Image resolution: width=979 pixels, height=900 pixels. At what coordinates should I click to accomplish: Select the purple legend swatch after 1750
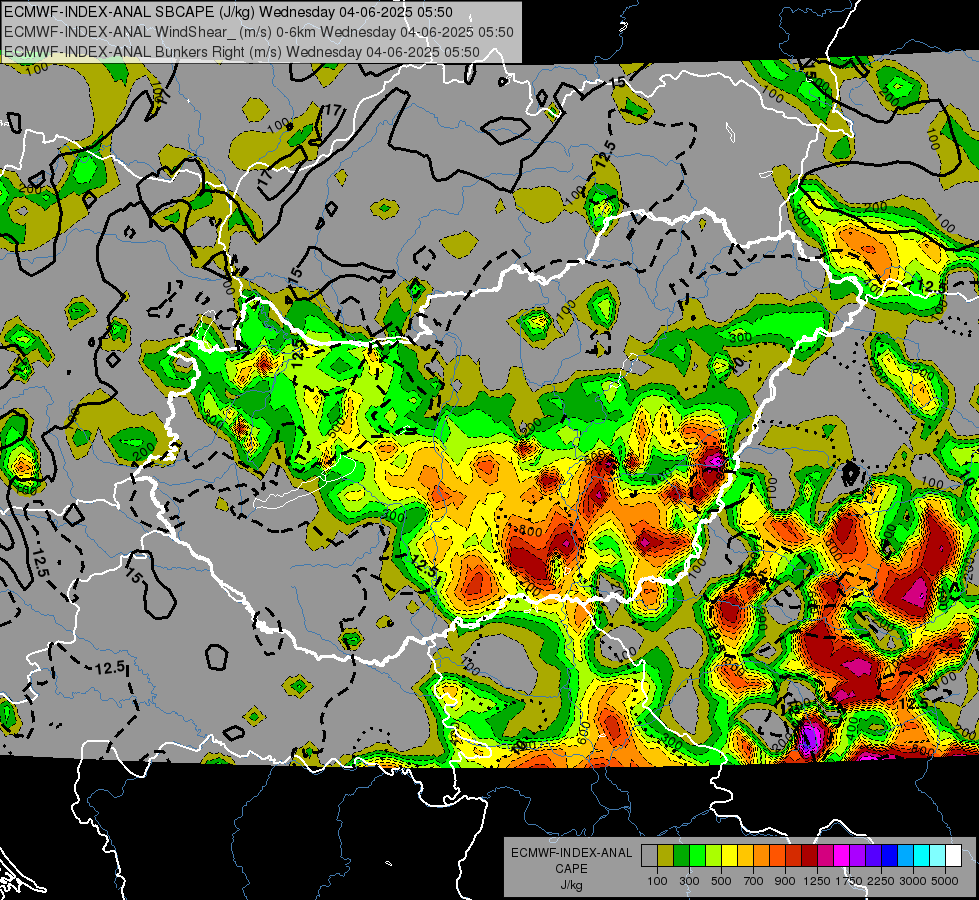(858, 856)
